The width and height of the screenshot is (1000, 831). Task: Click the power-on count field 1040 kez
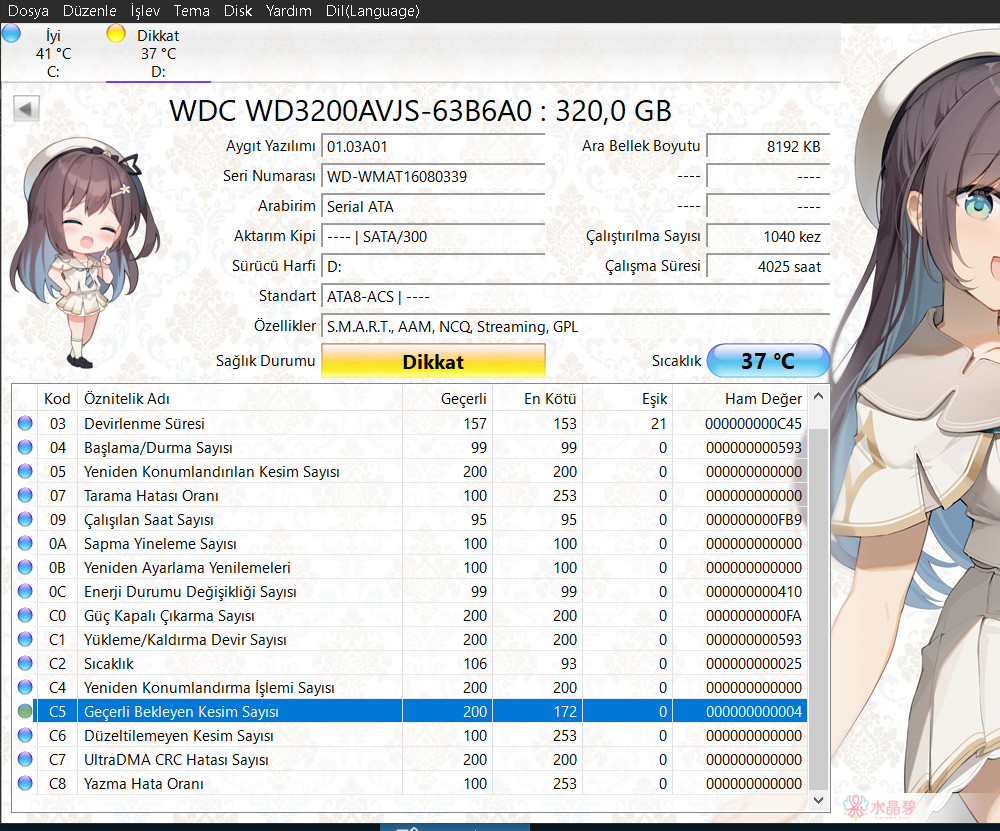[768, 237]
